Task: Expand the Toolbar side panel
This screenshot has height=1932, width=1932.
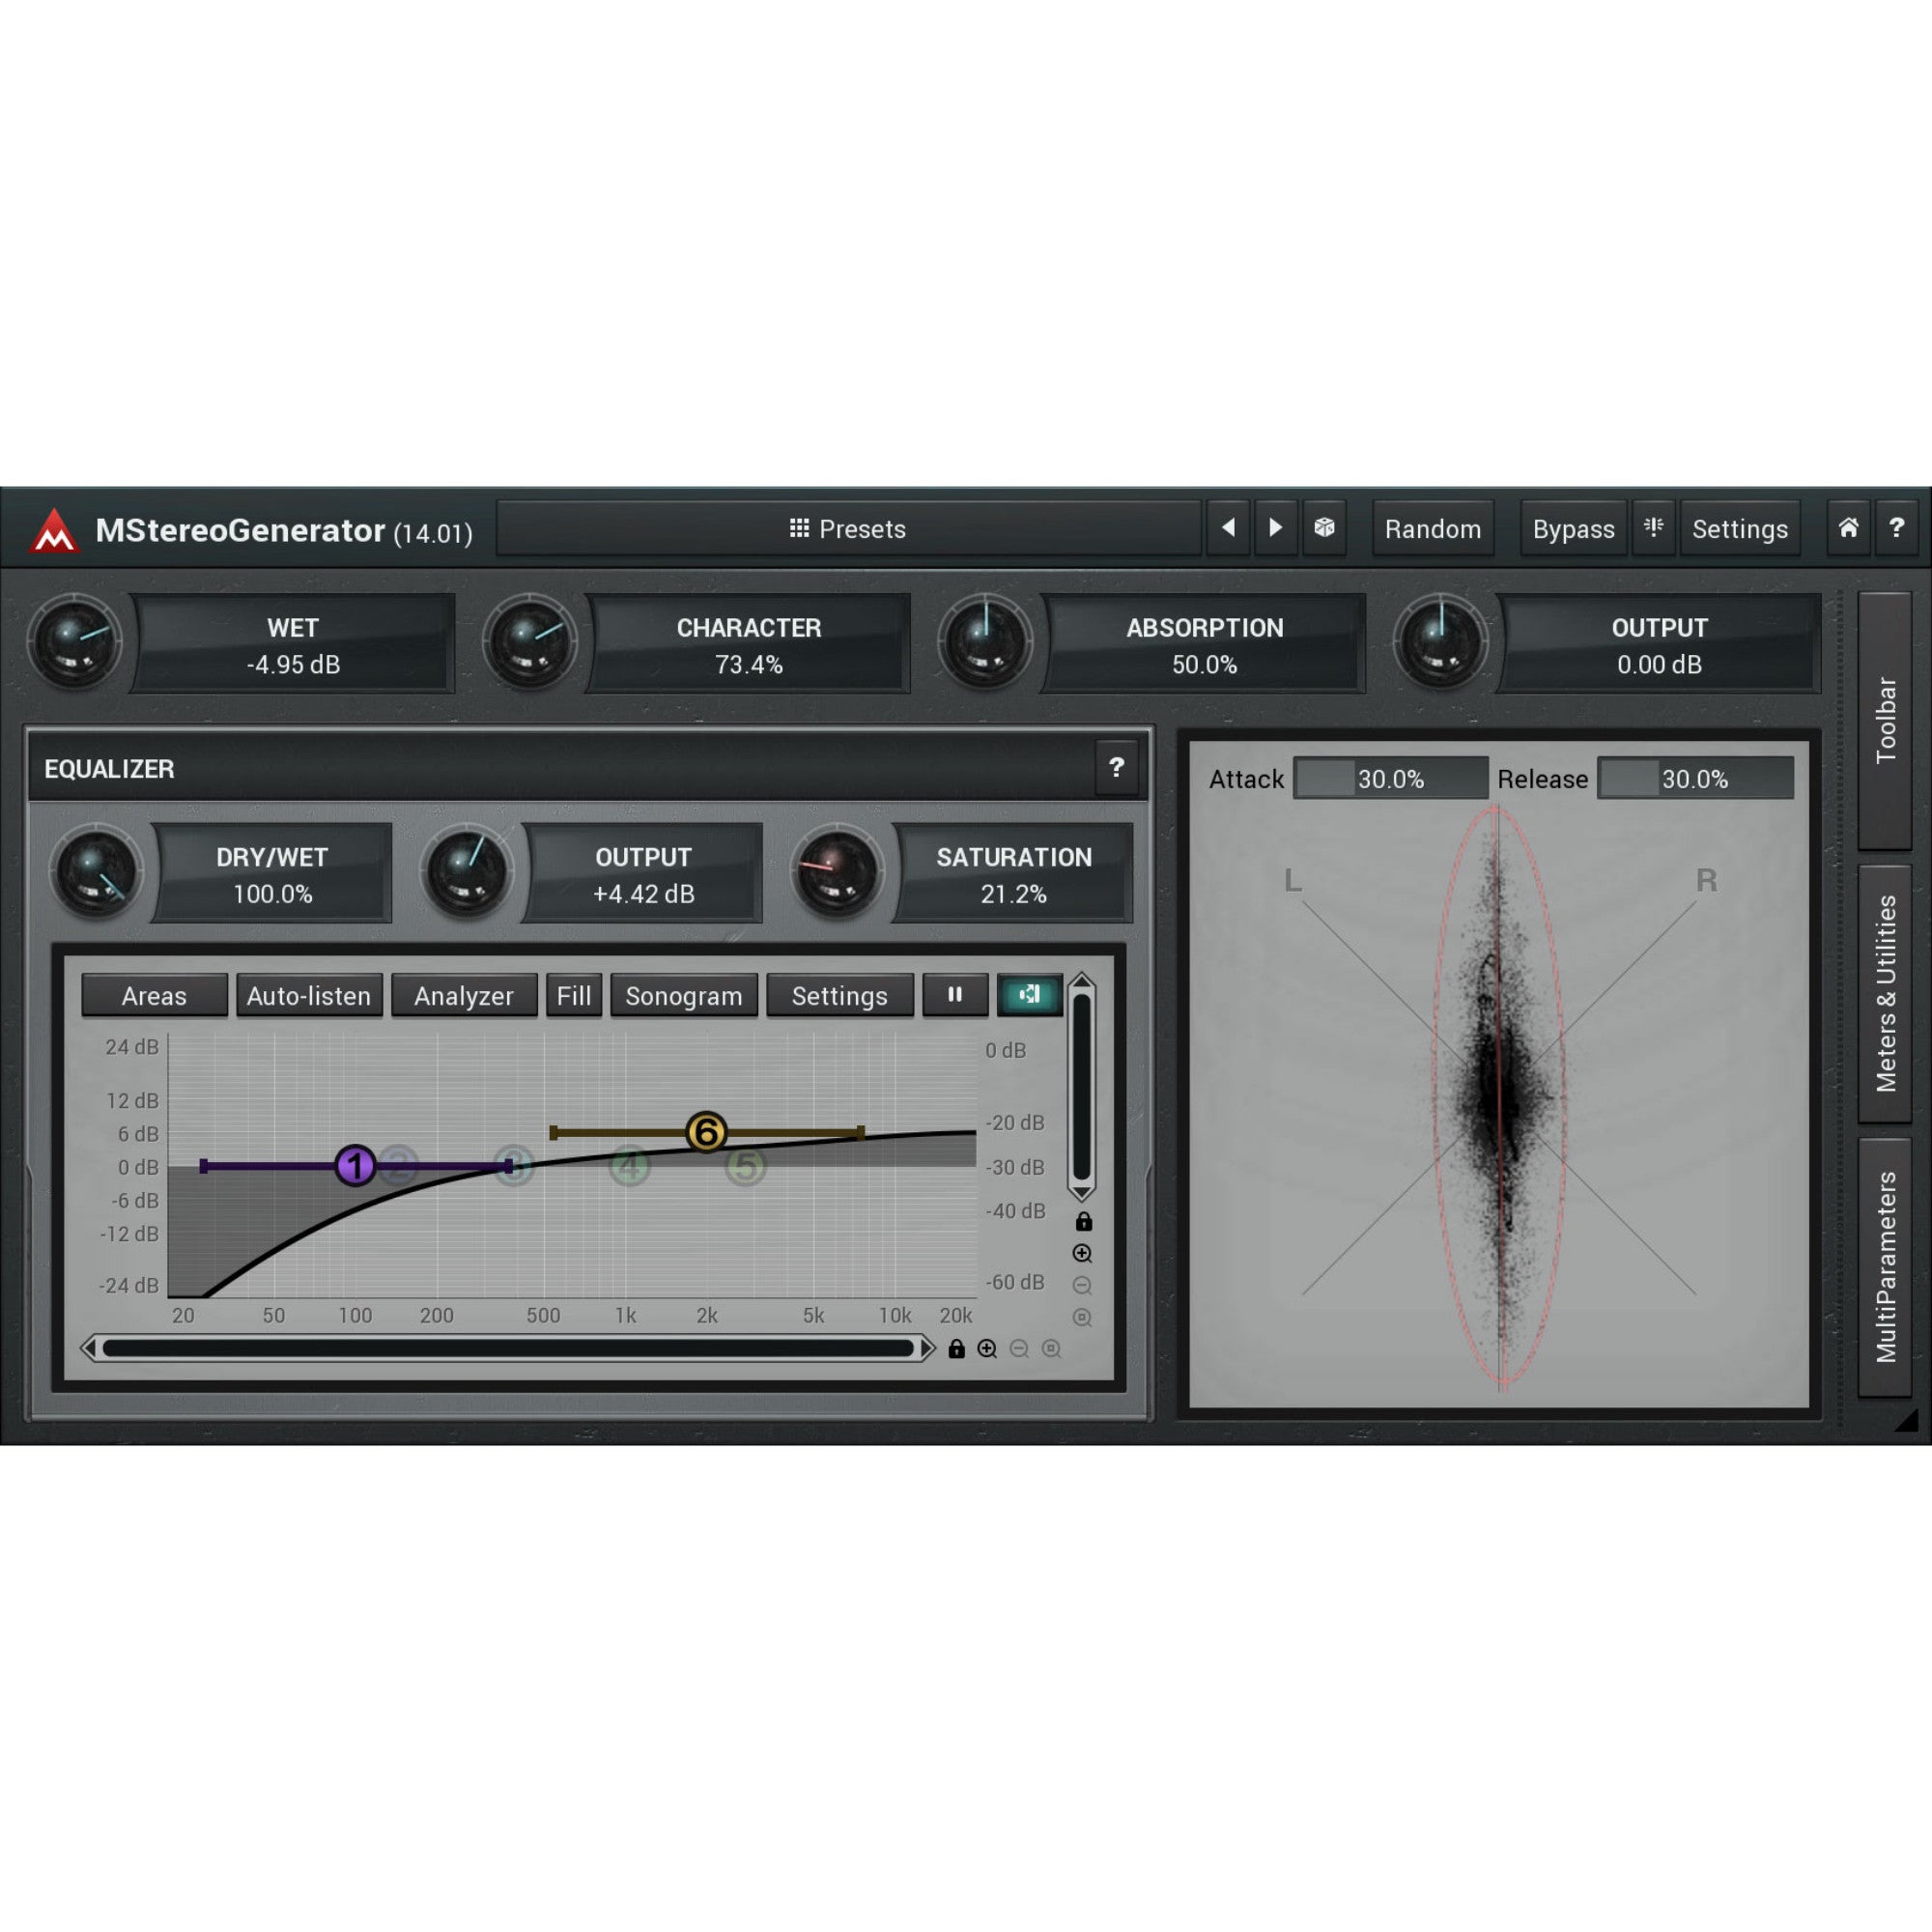Action: pyautogui.click(x=1885, y=720)
